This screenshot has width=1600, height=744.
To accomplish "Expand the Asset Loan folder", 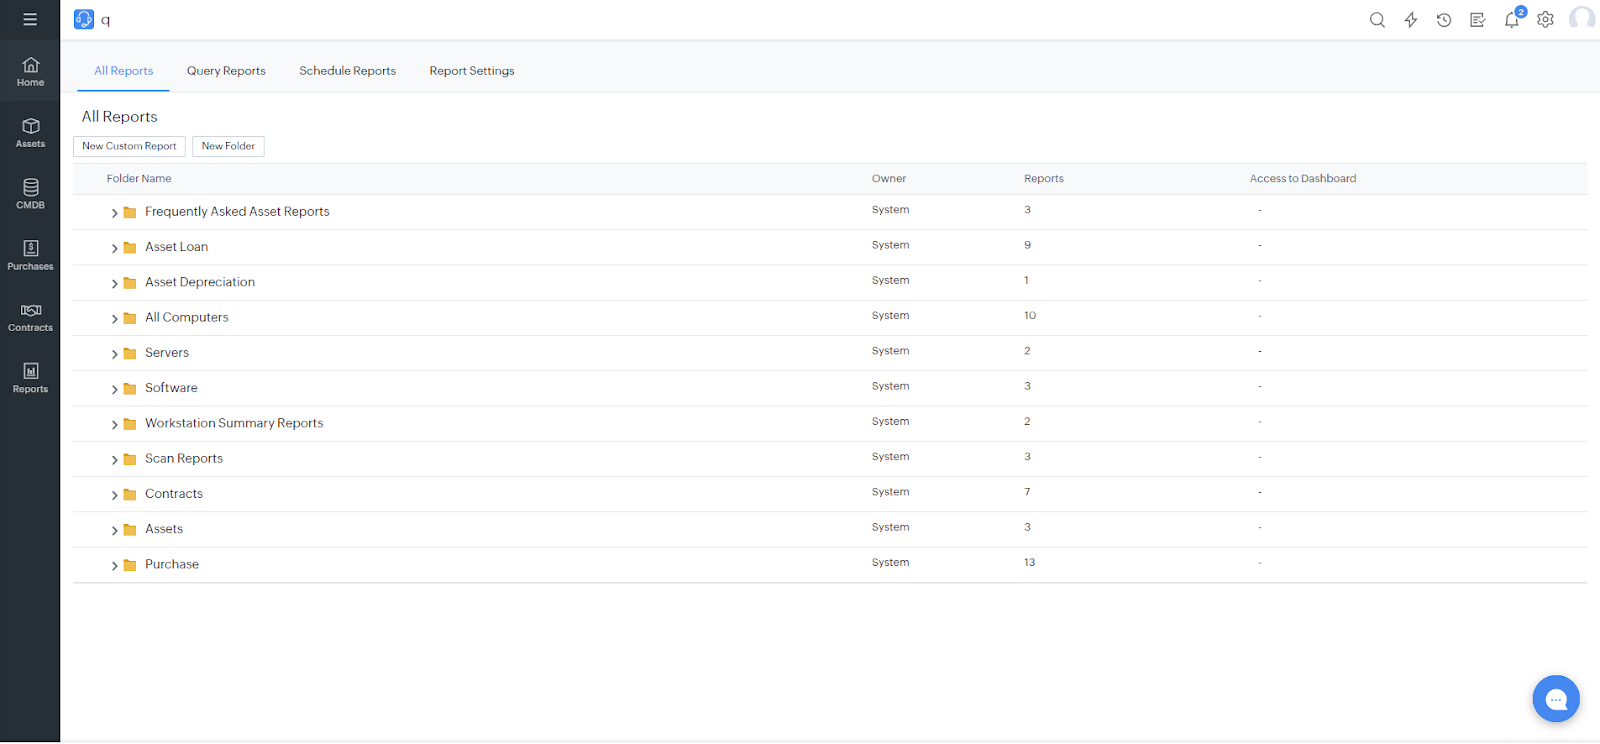I will tap(114, 248).
